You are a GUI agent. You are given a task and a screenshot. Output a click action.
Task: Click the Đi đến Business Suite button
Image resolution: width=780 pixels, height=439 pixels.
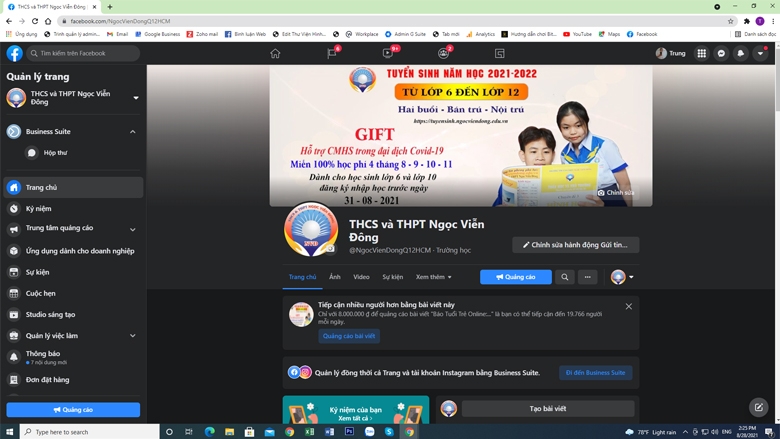(595, 372)
